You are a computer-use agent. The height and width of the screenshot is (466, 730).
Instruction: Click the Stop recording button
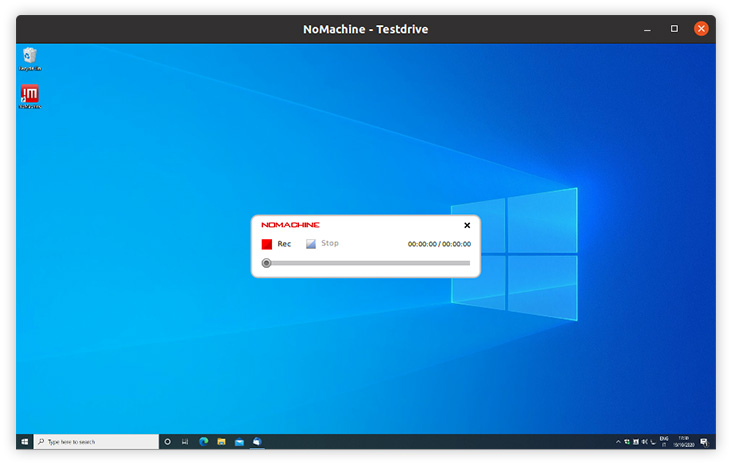322,243
